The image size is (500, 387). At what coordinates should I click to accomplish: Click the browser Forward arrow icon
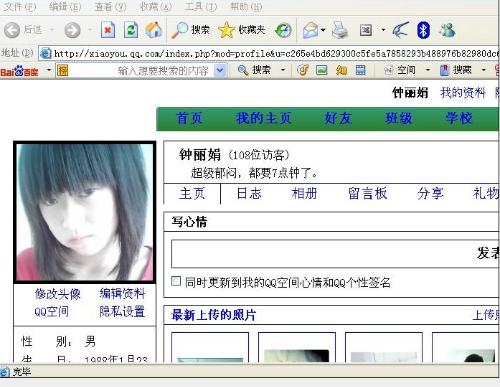pos(72,30)
